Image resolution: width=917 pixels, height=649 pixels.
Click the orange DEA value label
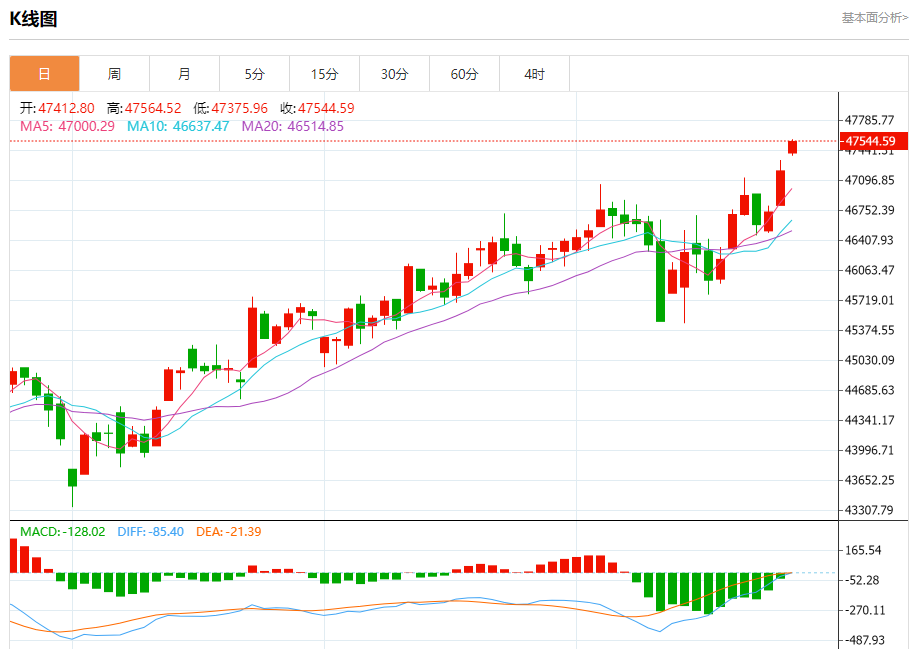228,531
